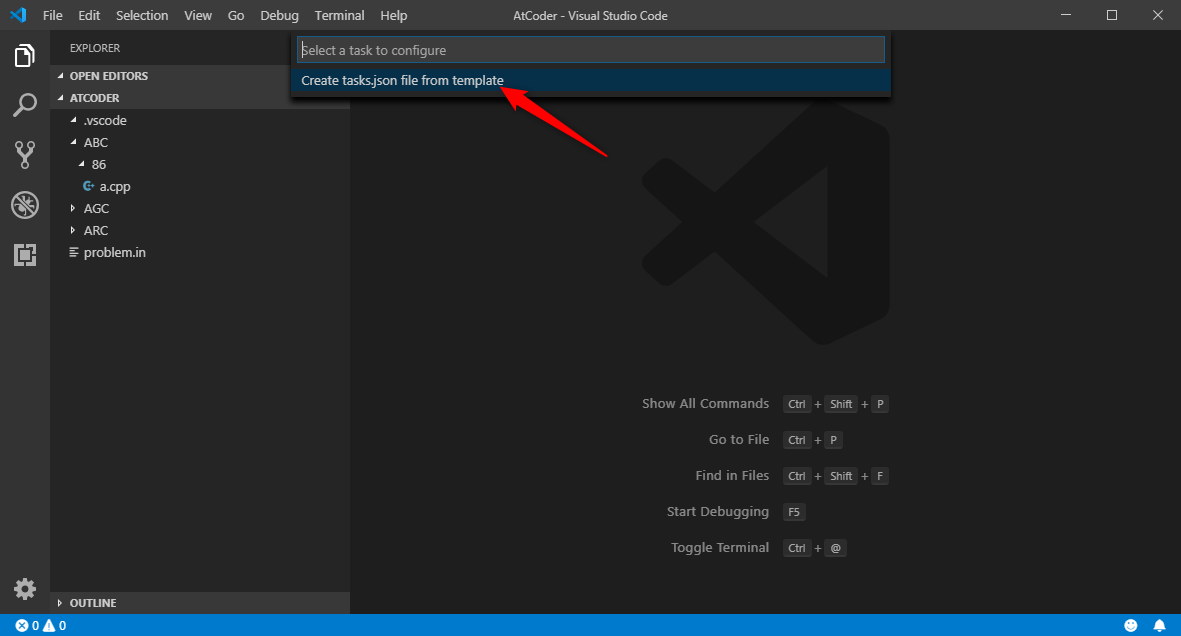Open the Terminal menu
1181x636 pixels.
[340, 15]
